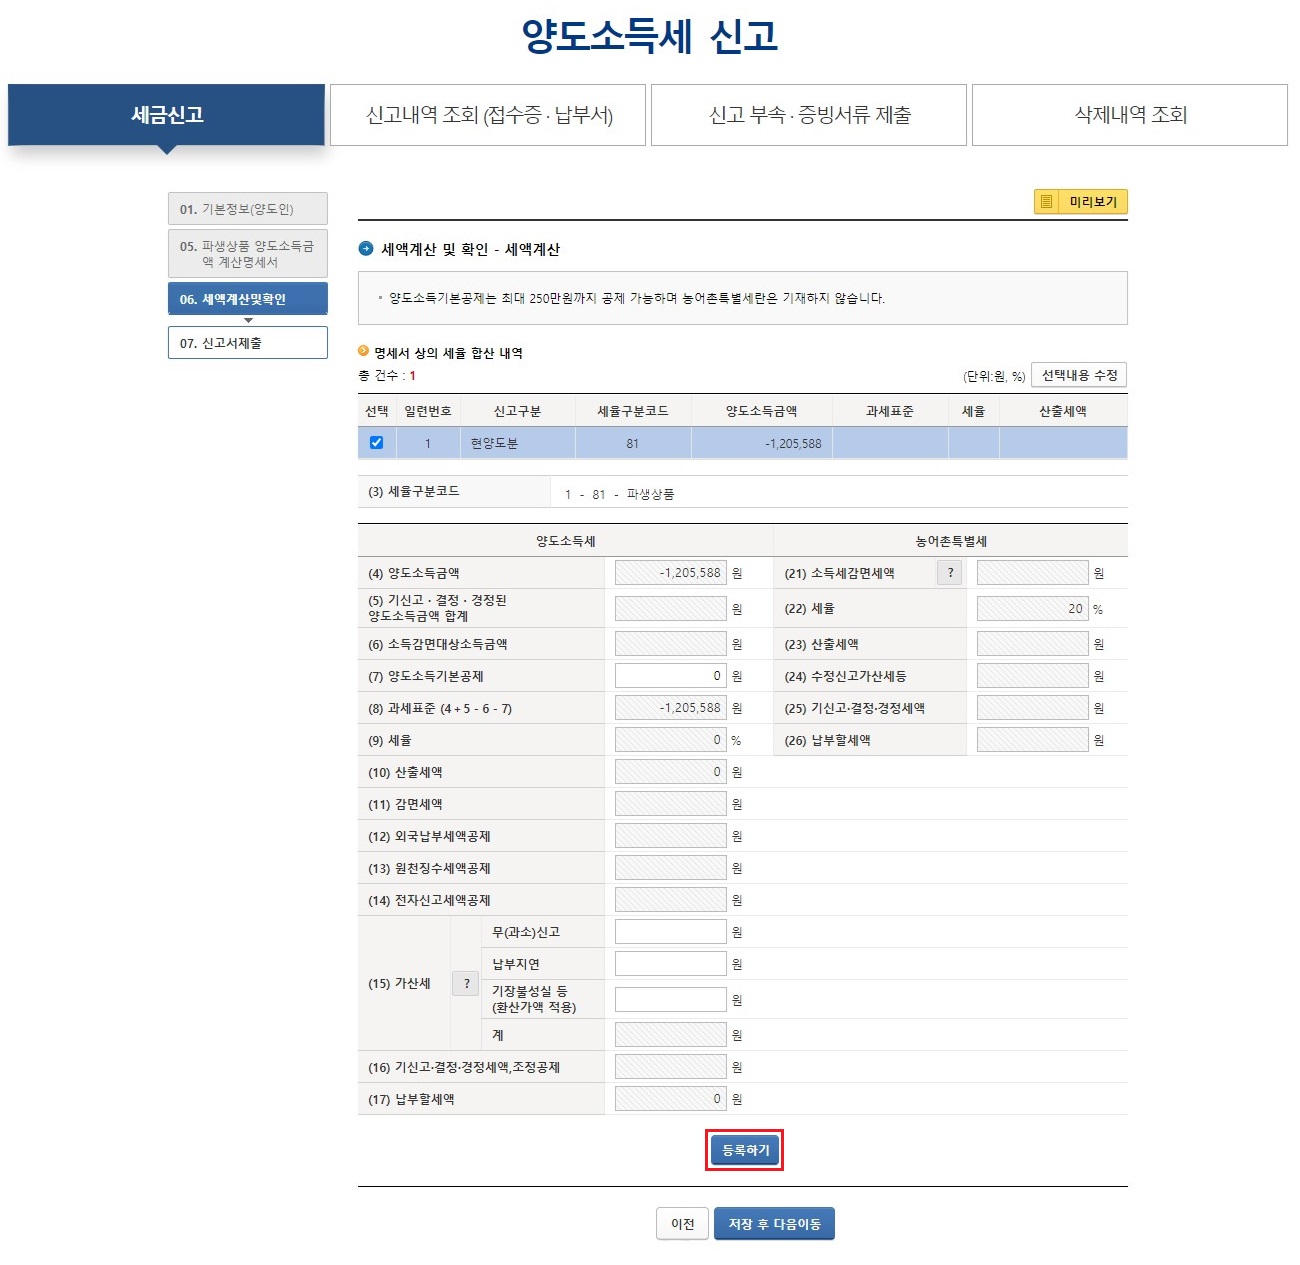Click the (4) 양도소득금액 field

click(670, 573)
